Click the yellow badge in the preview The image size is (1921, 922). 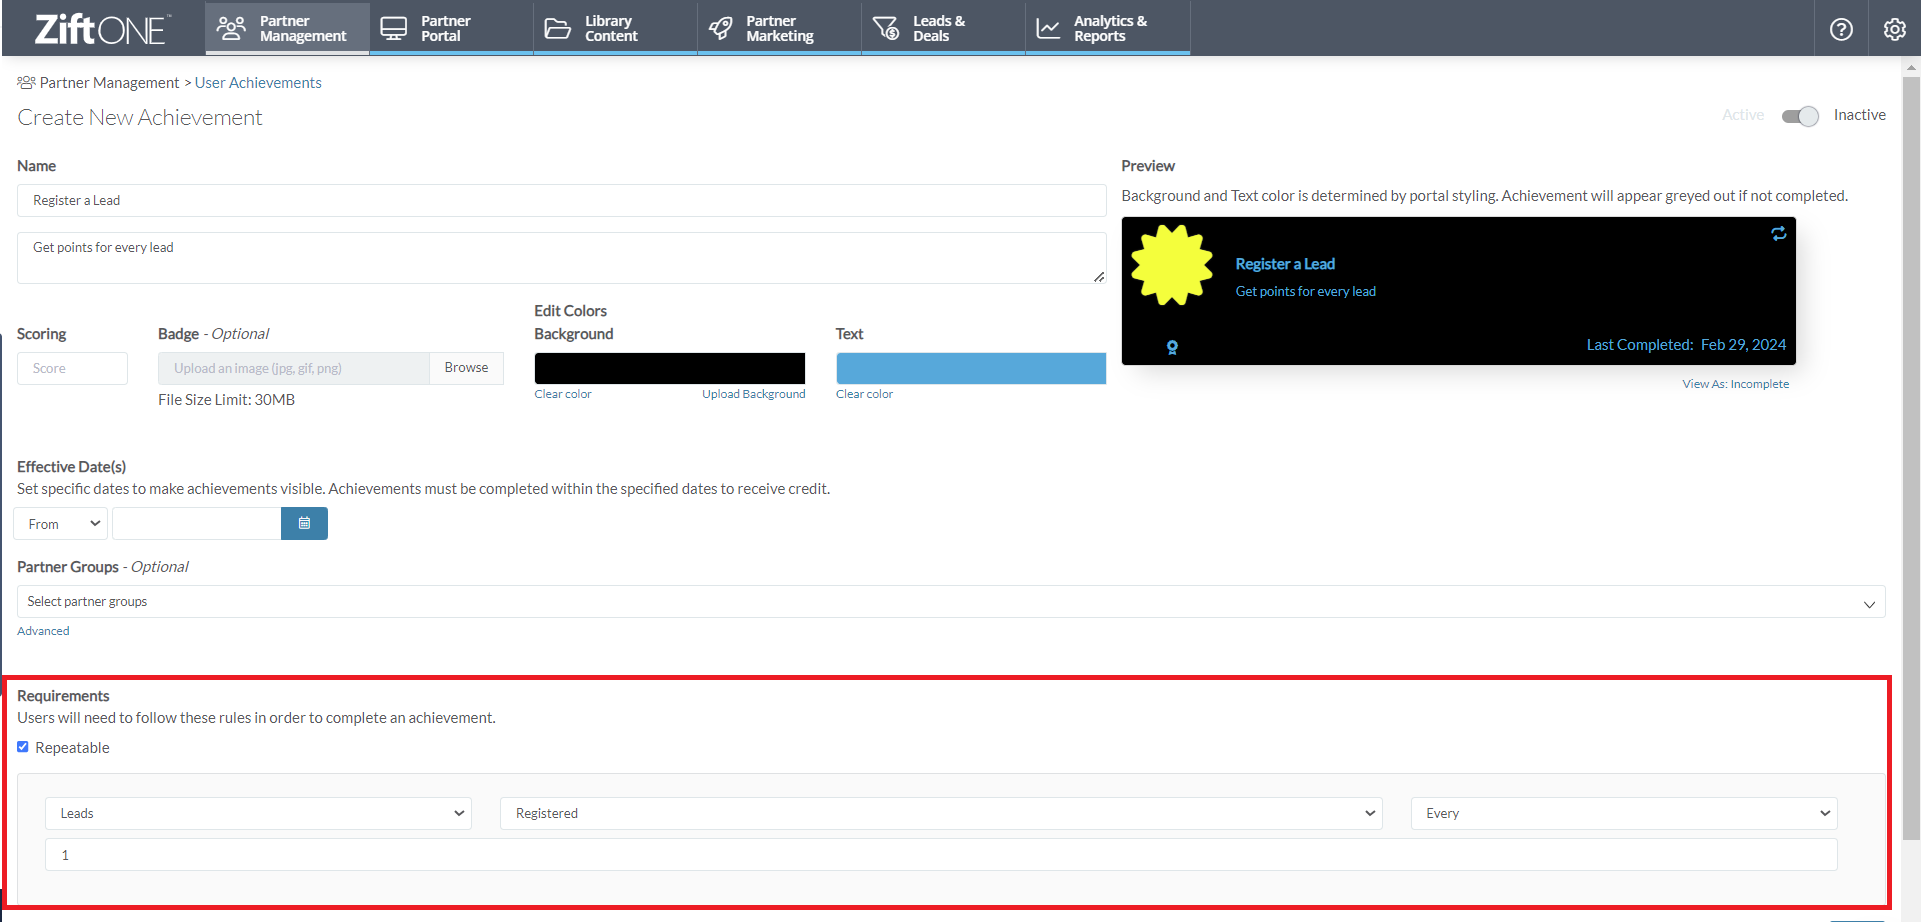pyautogui.click(x=1172, y=265)
